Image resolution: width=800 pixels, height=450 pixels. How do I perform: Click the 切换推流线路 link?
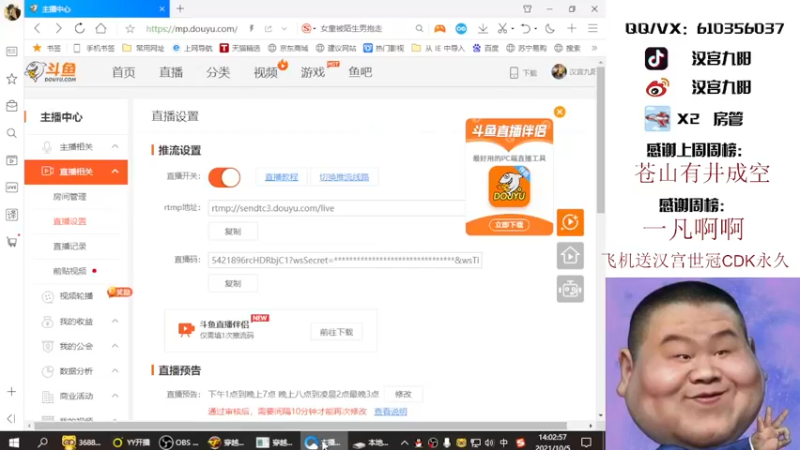[344, 177]
